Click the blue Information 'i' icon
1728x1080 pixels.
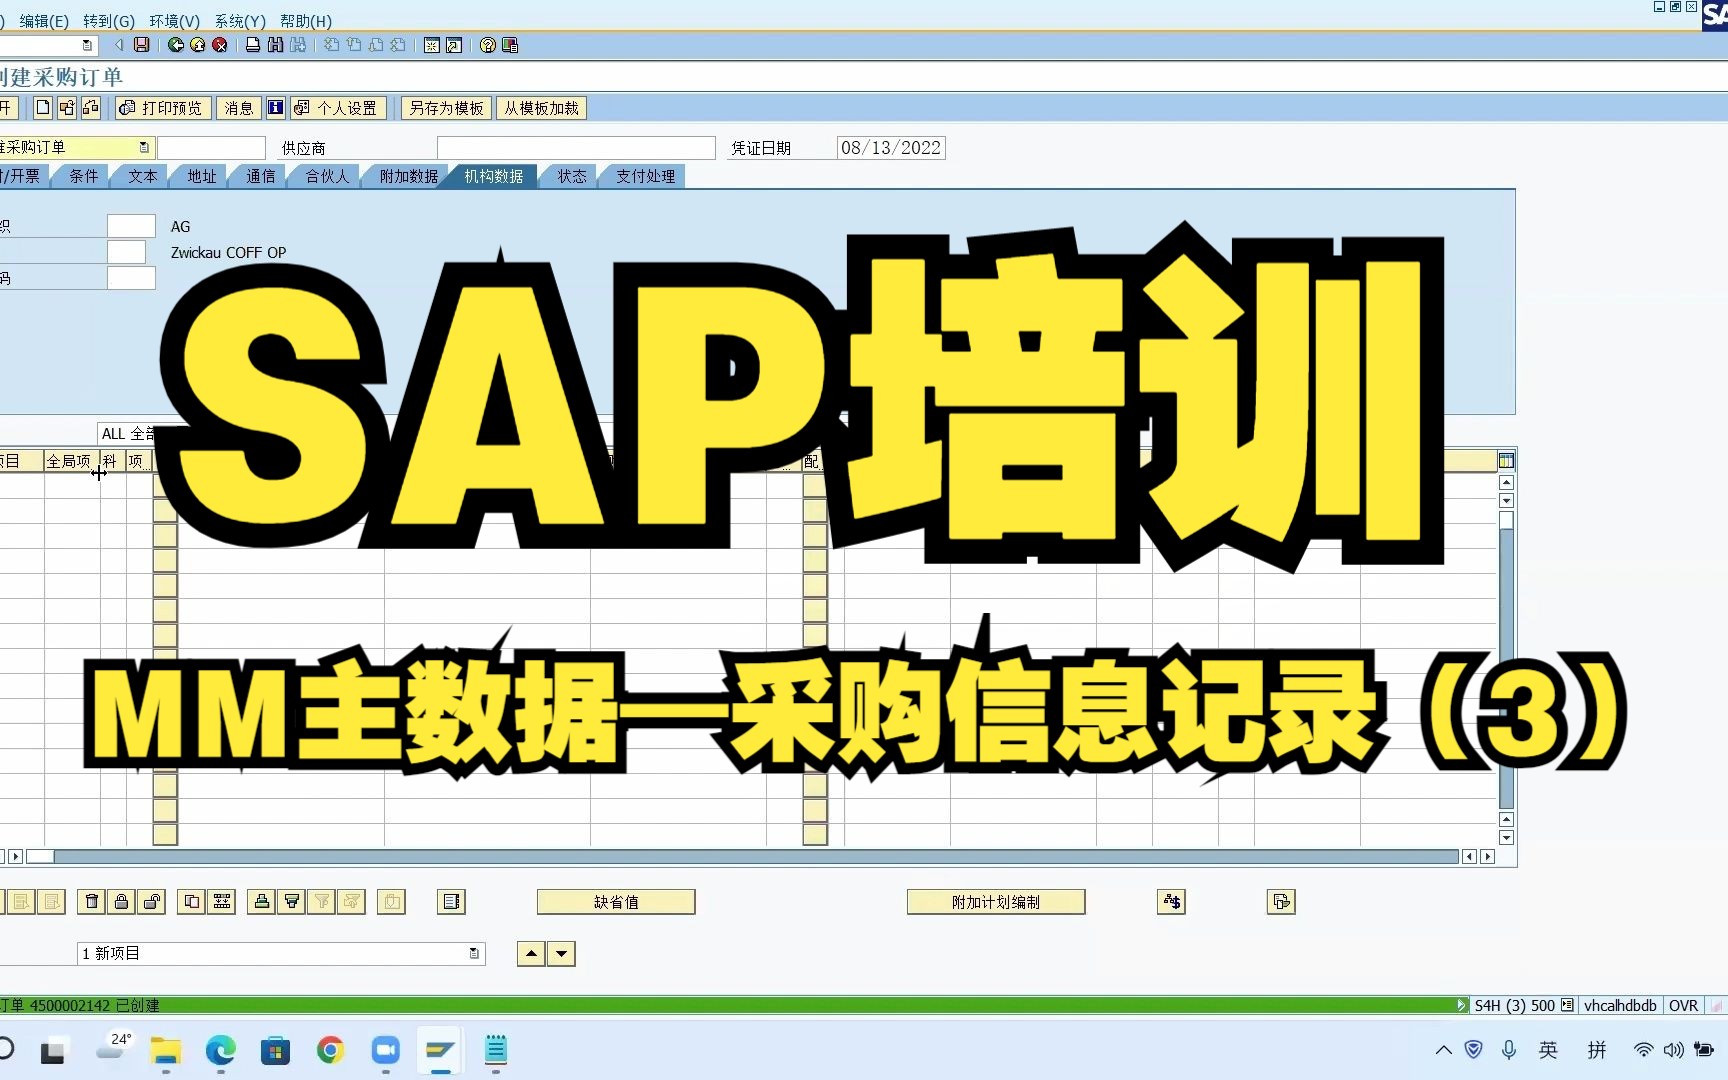[x=275, y=108]
